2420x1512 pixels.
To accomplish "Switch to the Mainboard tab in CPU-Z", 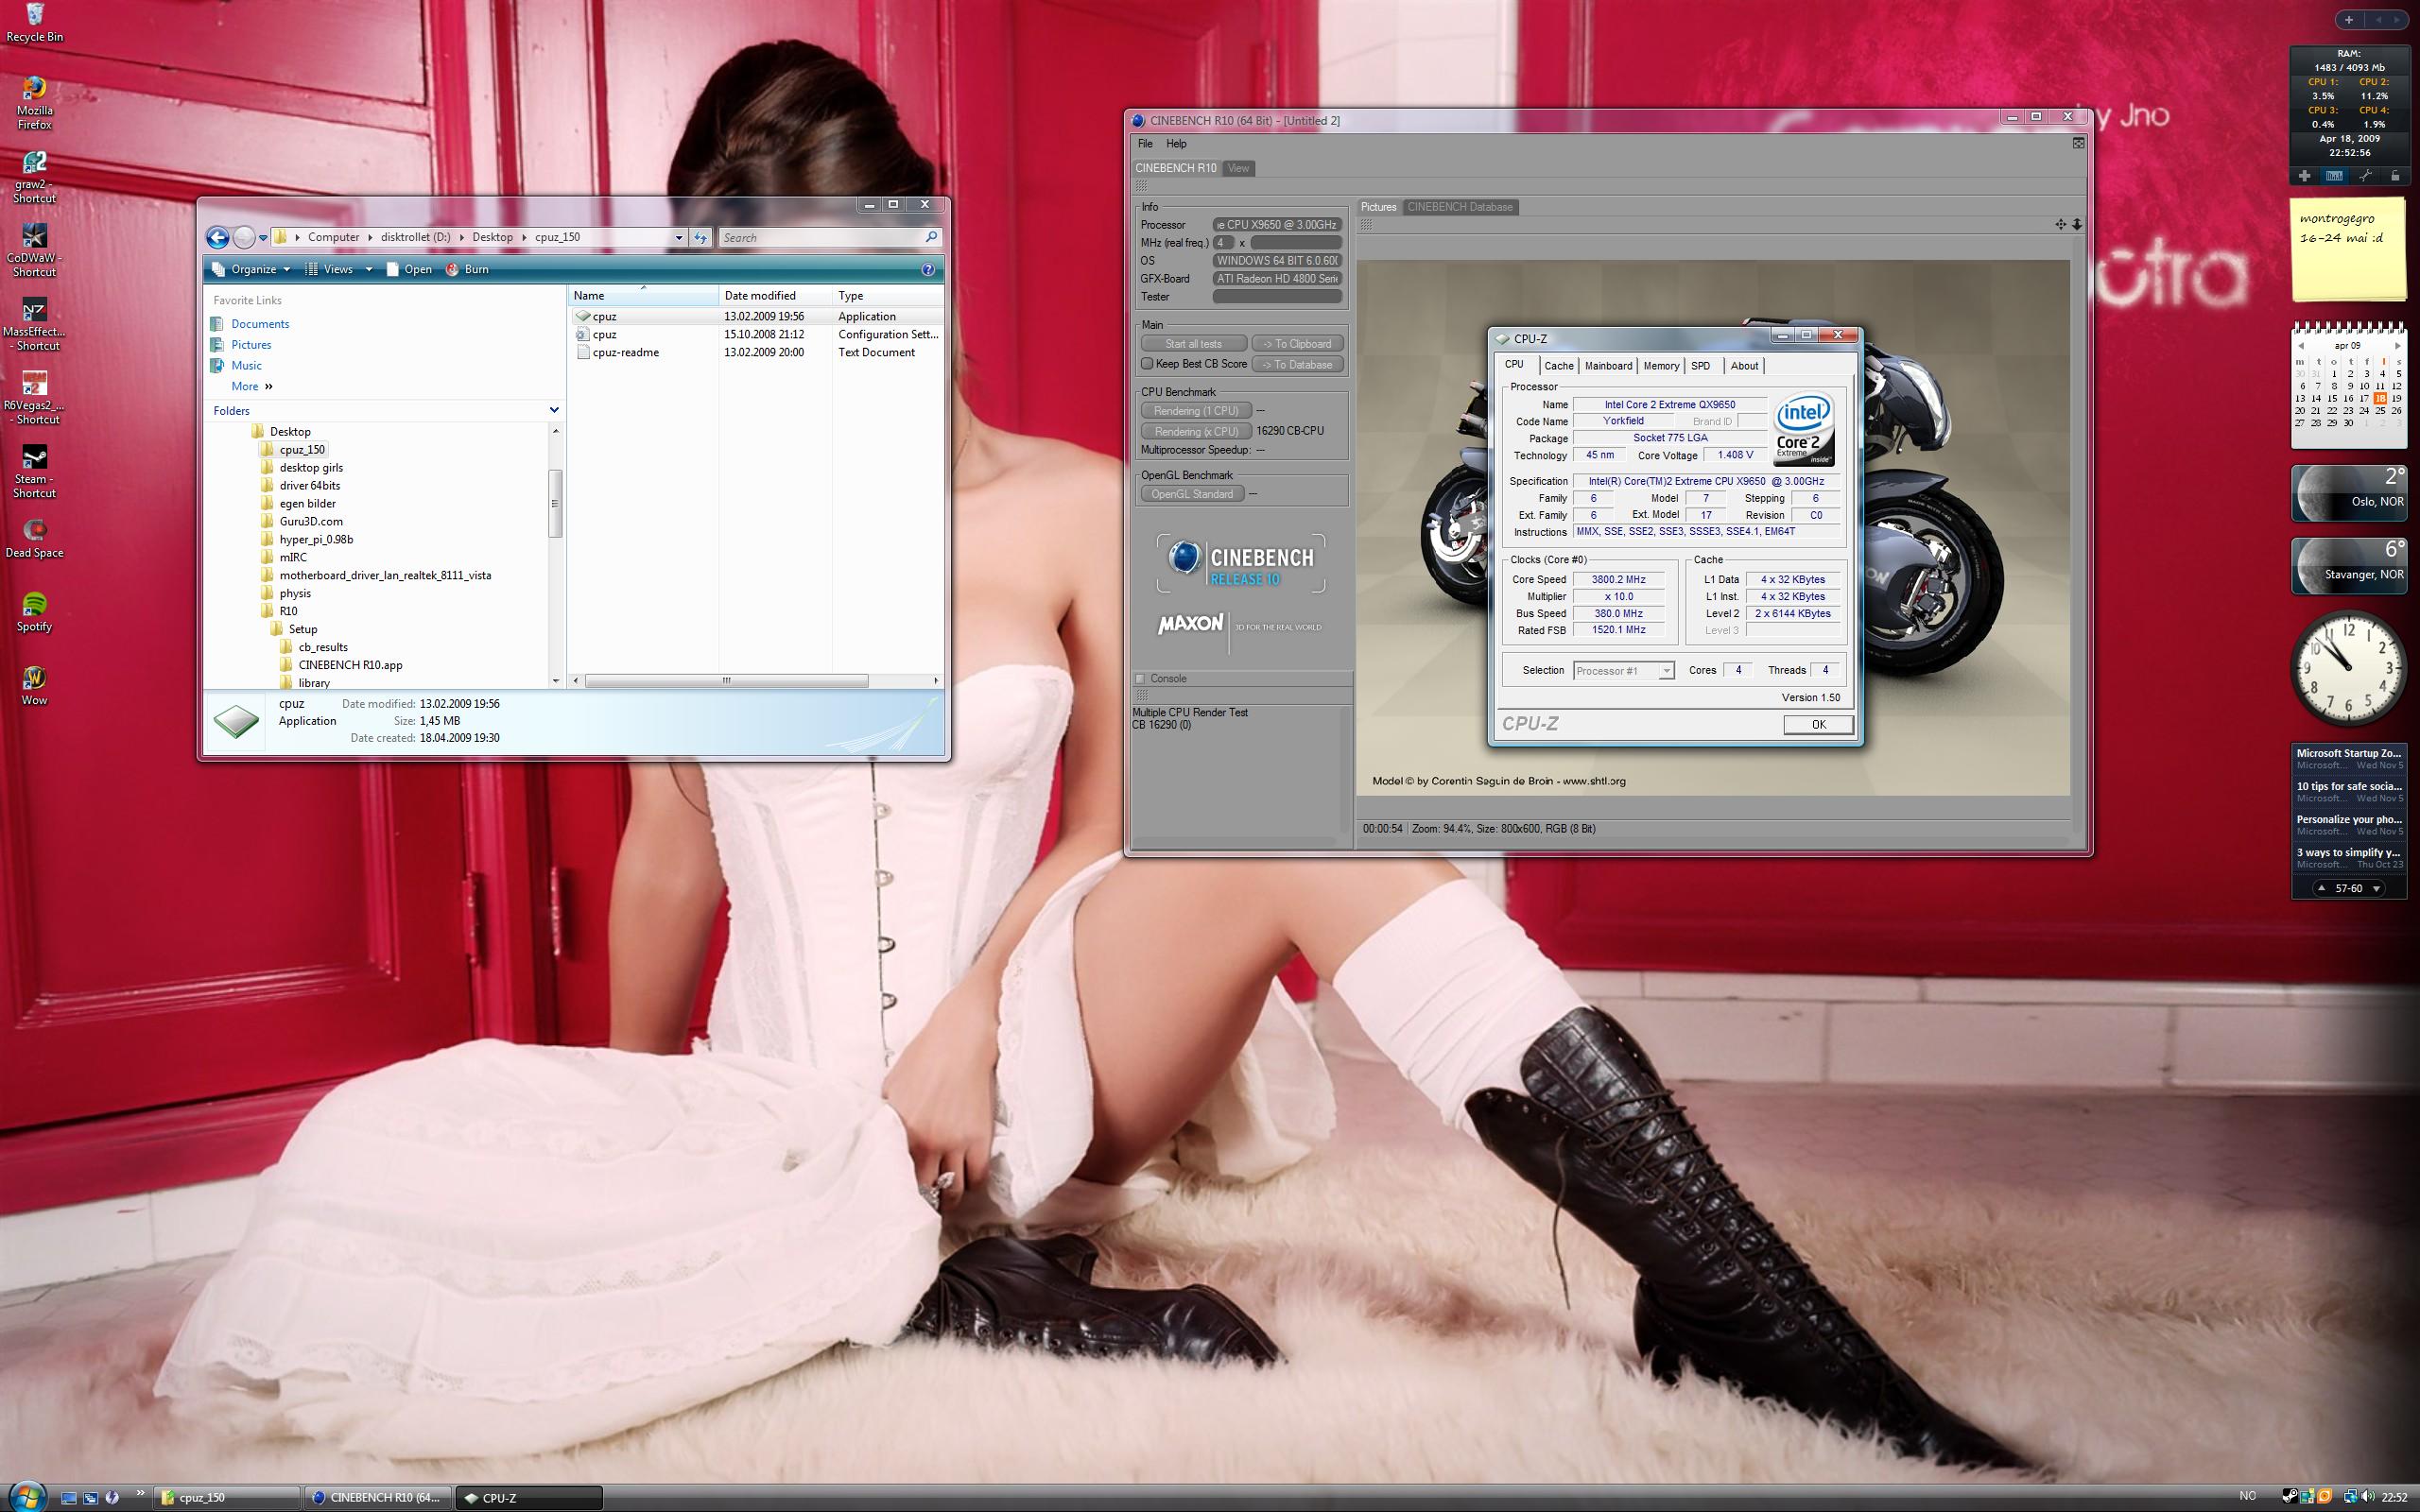I will click(x=1608, y=366).
